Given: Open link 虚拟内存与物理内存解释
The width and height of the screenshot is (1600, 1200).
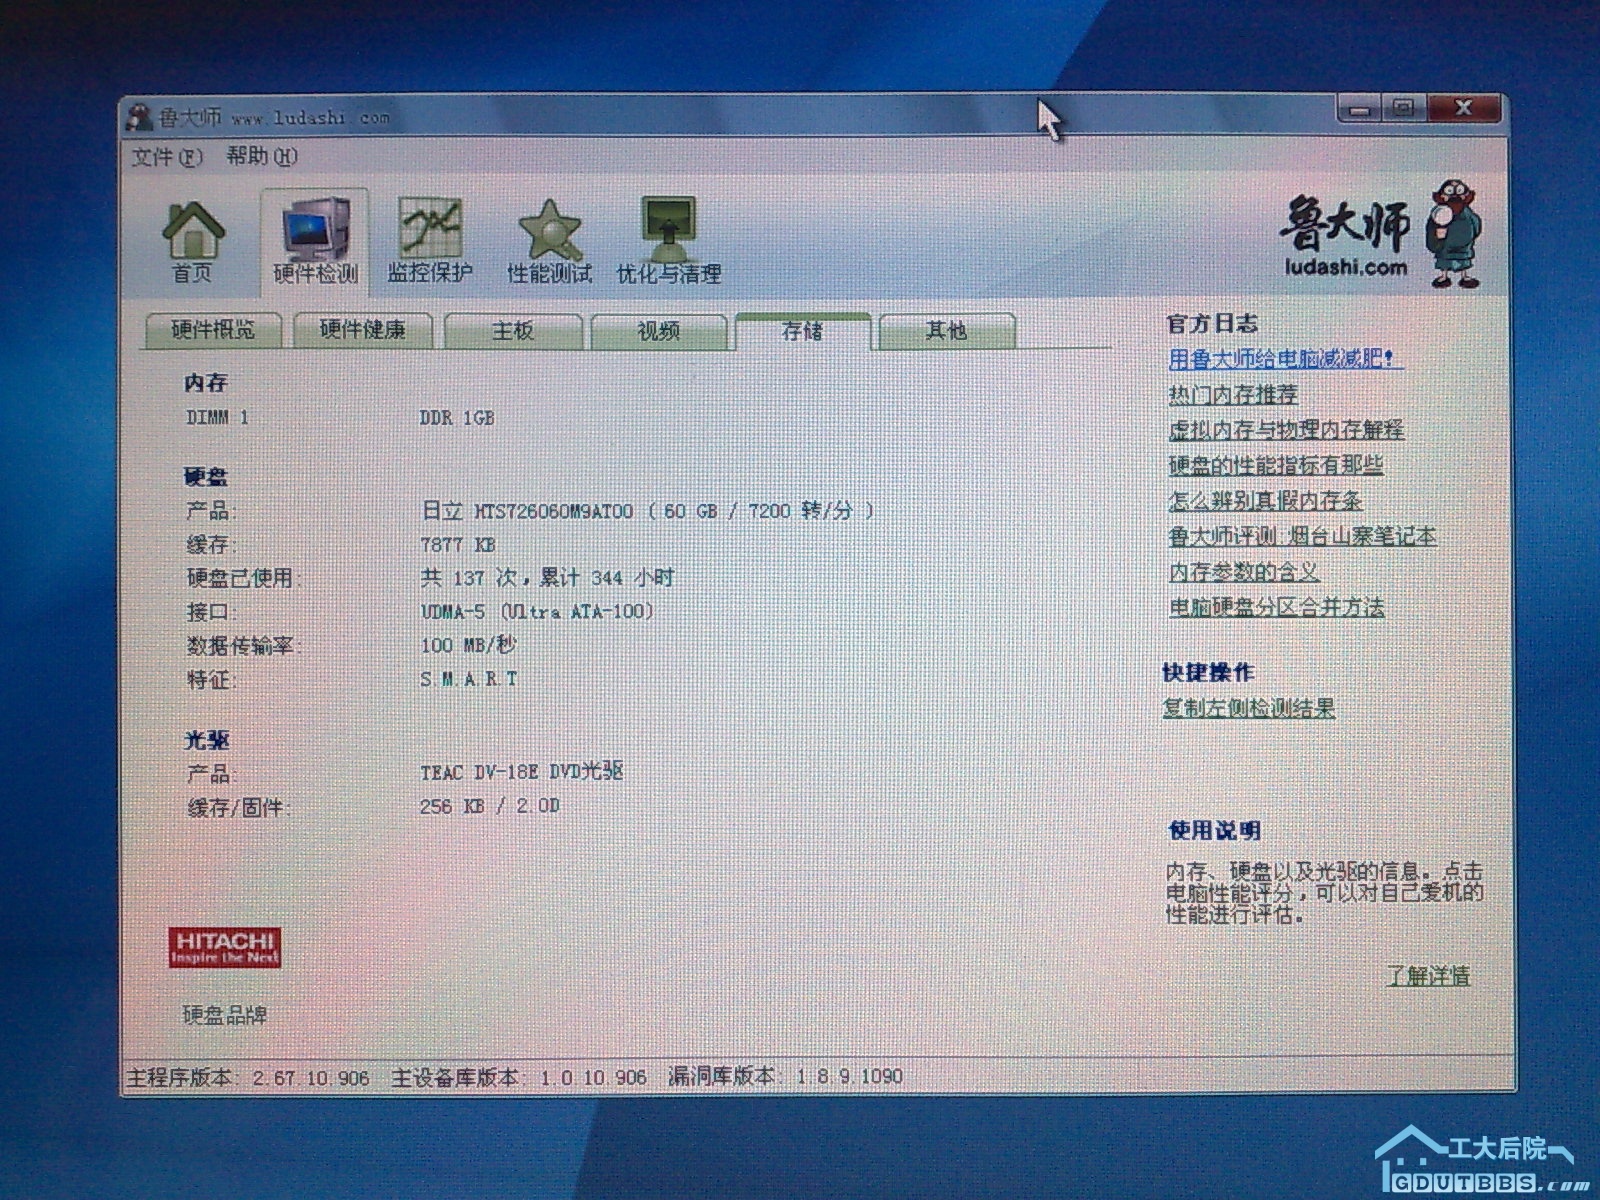Looking at the screenshot, I should click(1286, 430).
